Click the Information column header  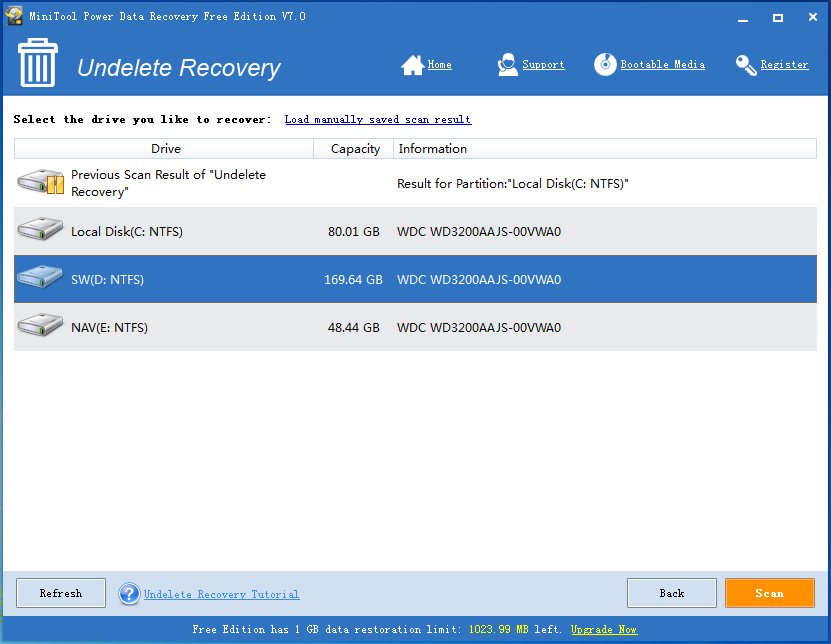(605, 148)
